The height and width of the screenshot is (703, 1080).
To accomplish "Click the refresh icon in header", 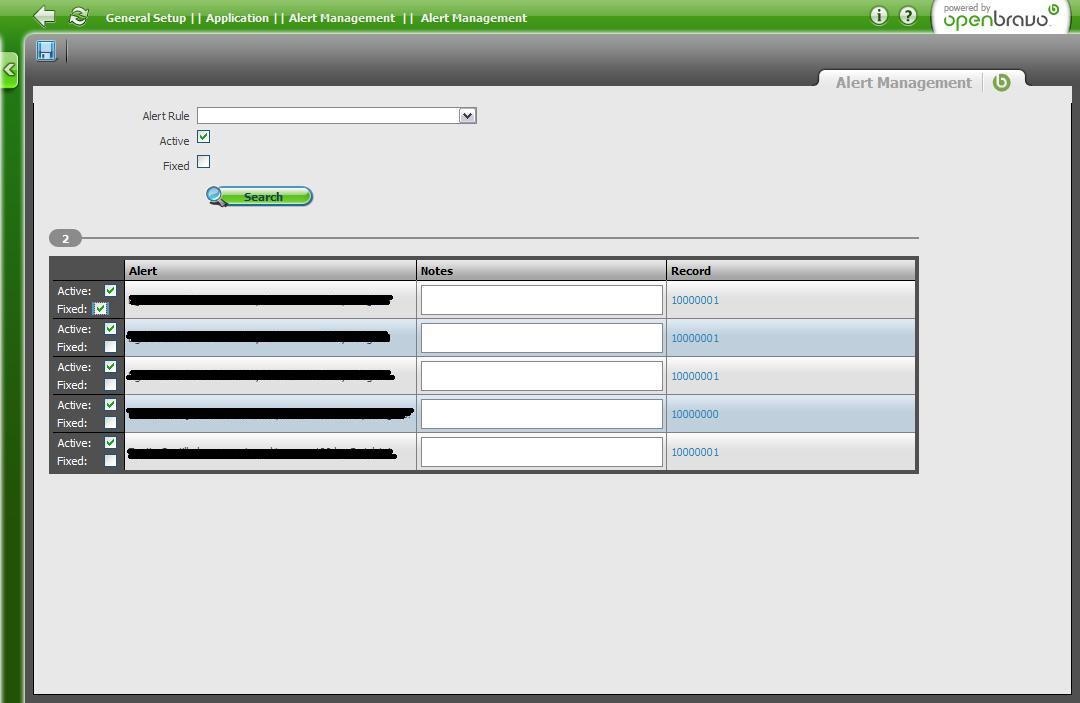I will [x=79, y=16].
